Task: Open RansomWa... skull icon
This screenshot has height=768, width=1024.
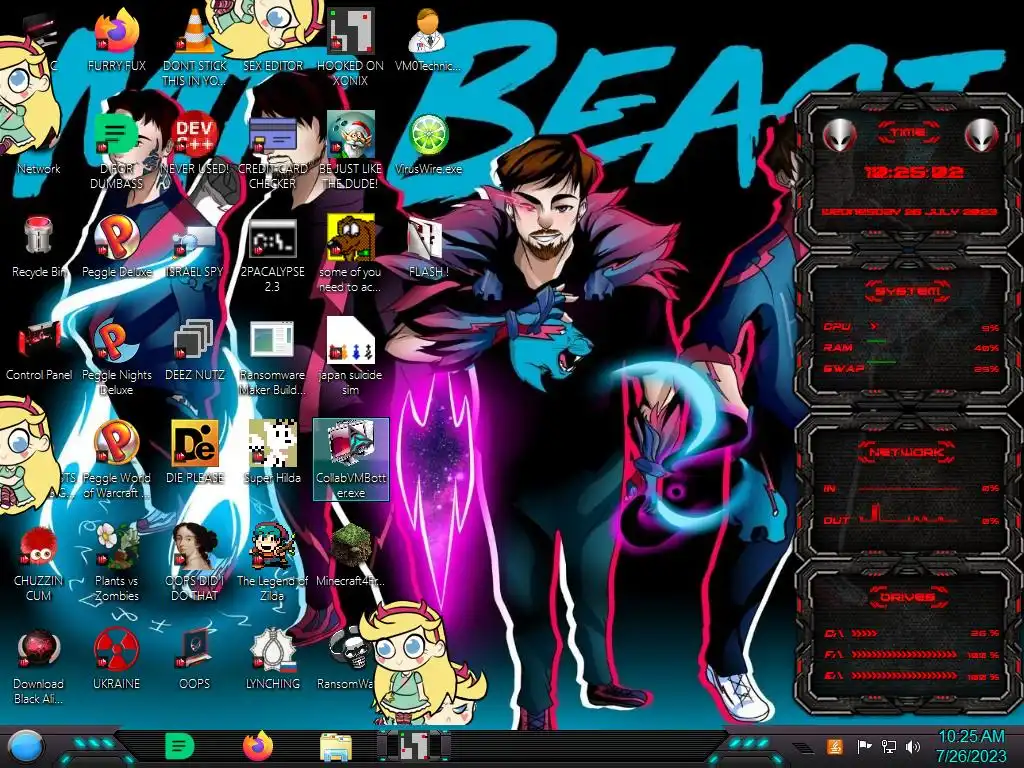Action: click(x=346, y=659)
